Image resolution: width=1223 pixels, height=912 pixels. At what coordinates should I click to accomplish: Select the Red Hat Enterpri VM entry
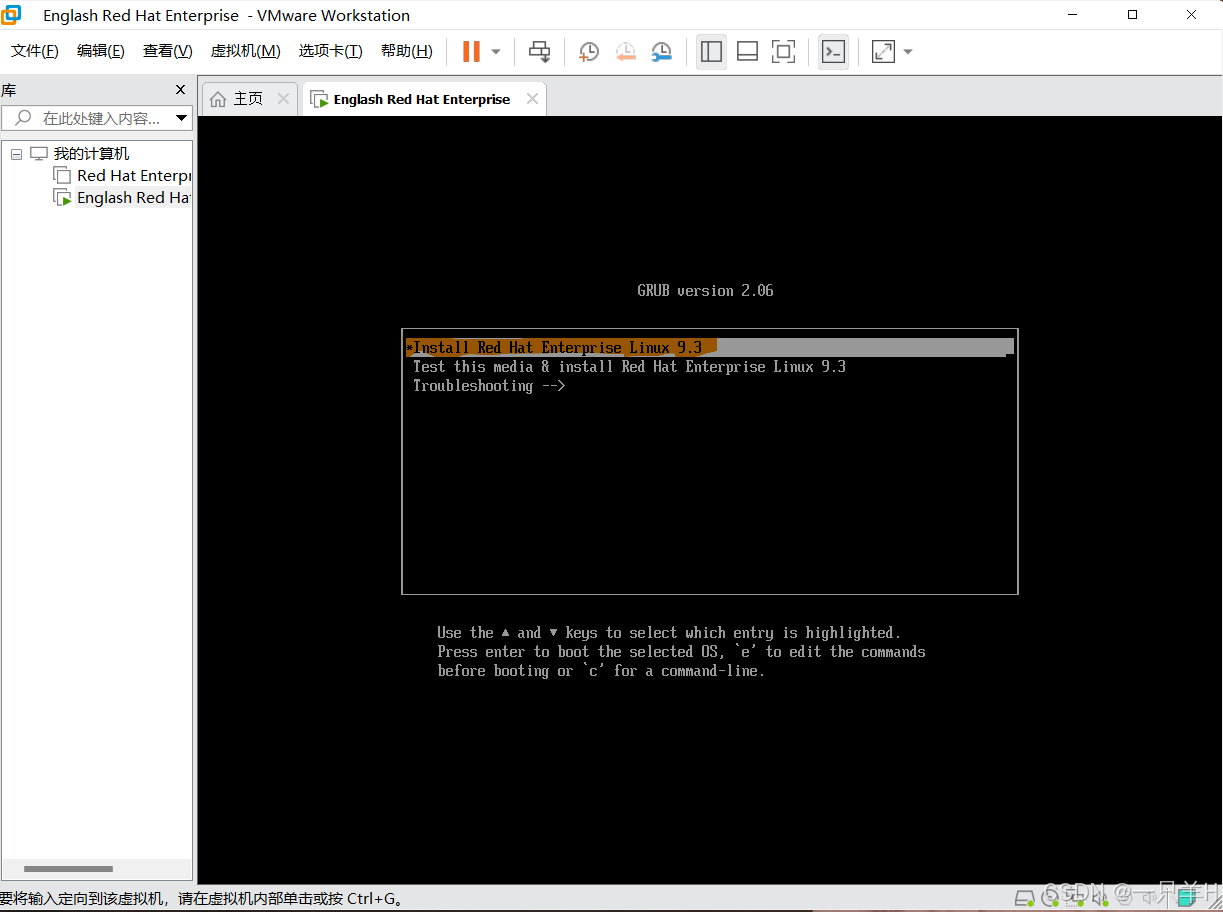click(x=134, y=176)
